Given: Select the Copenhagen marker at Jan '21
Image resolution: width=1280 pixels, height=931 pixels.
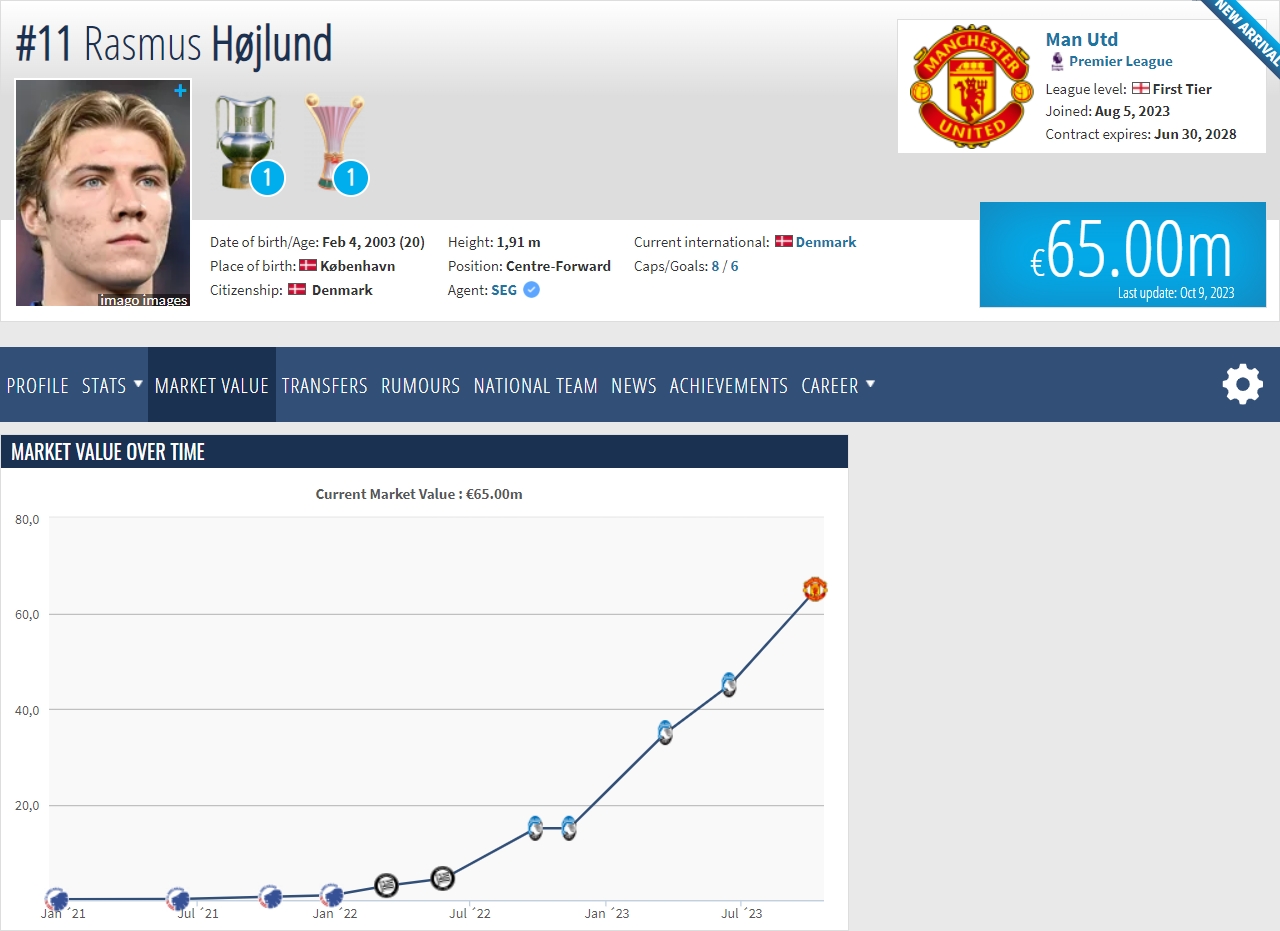Looking at the screenshot, I should (57, 899).
